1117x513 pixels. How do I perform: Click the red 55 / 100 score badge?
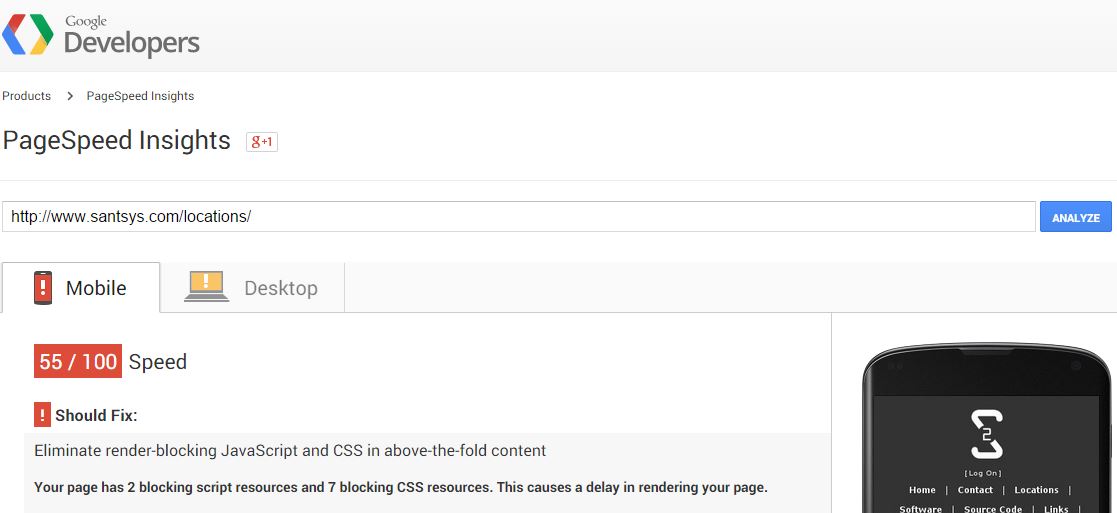(78, 361)
